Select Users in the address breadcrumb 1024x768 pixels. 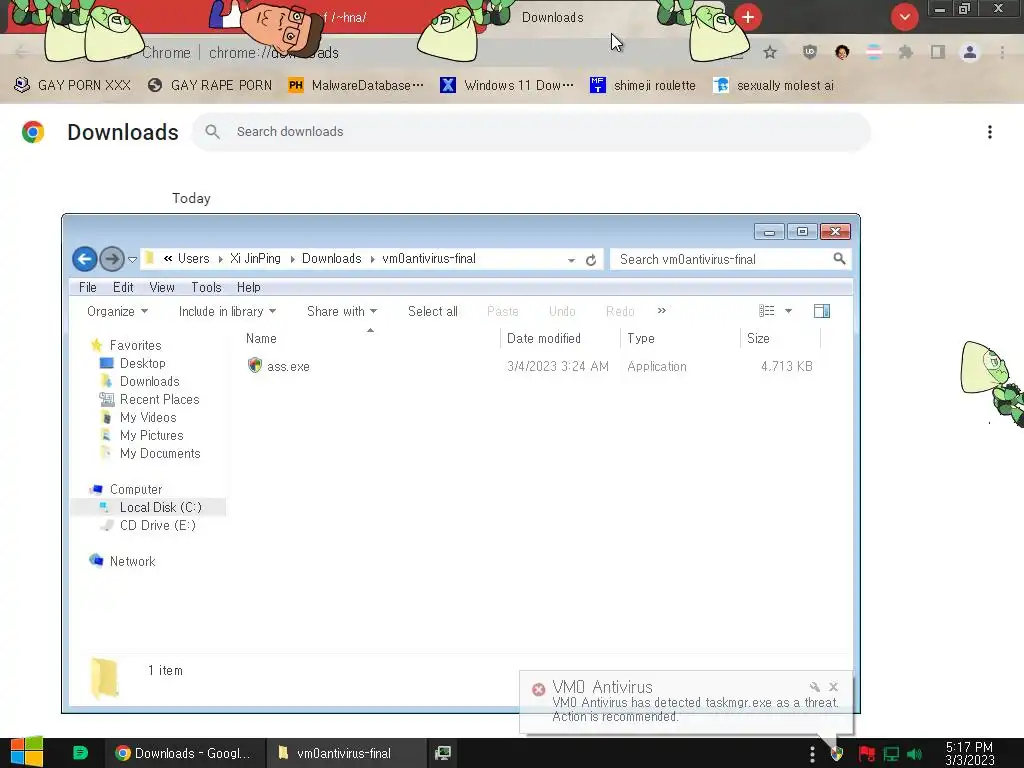click(193, 259)
